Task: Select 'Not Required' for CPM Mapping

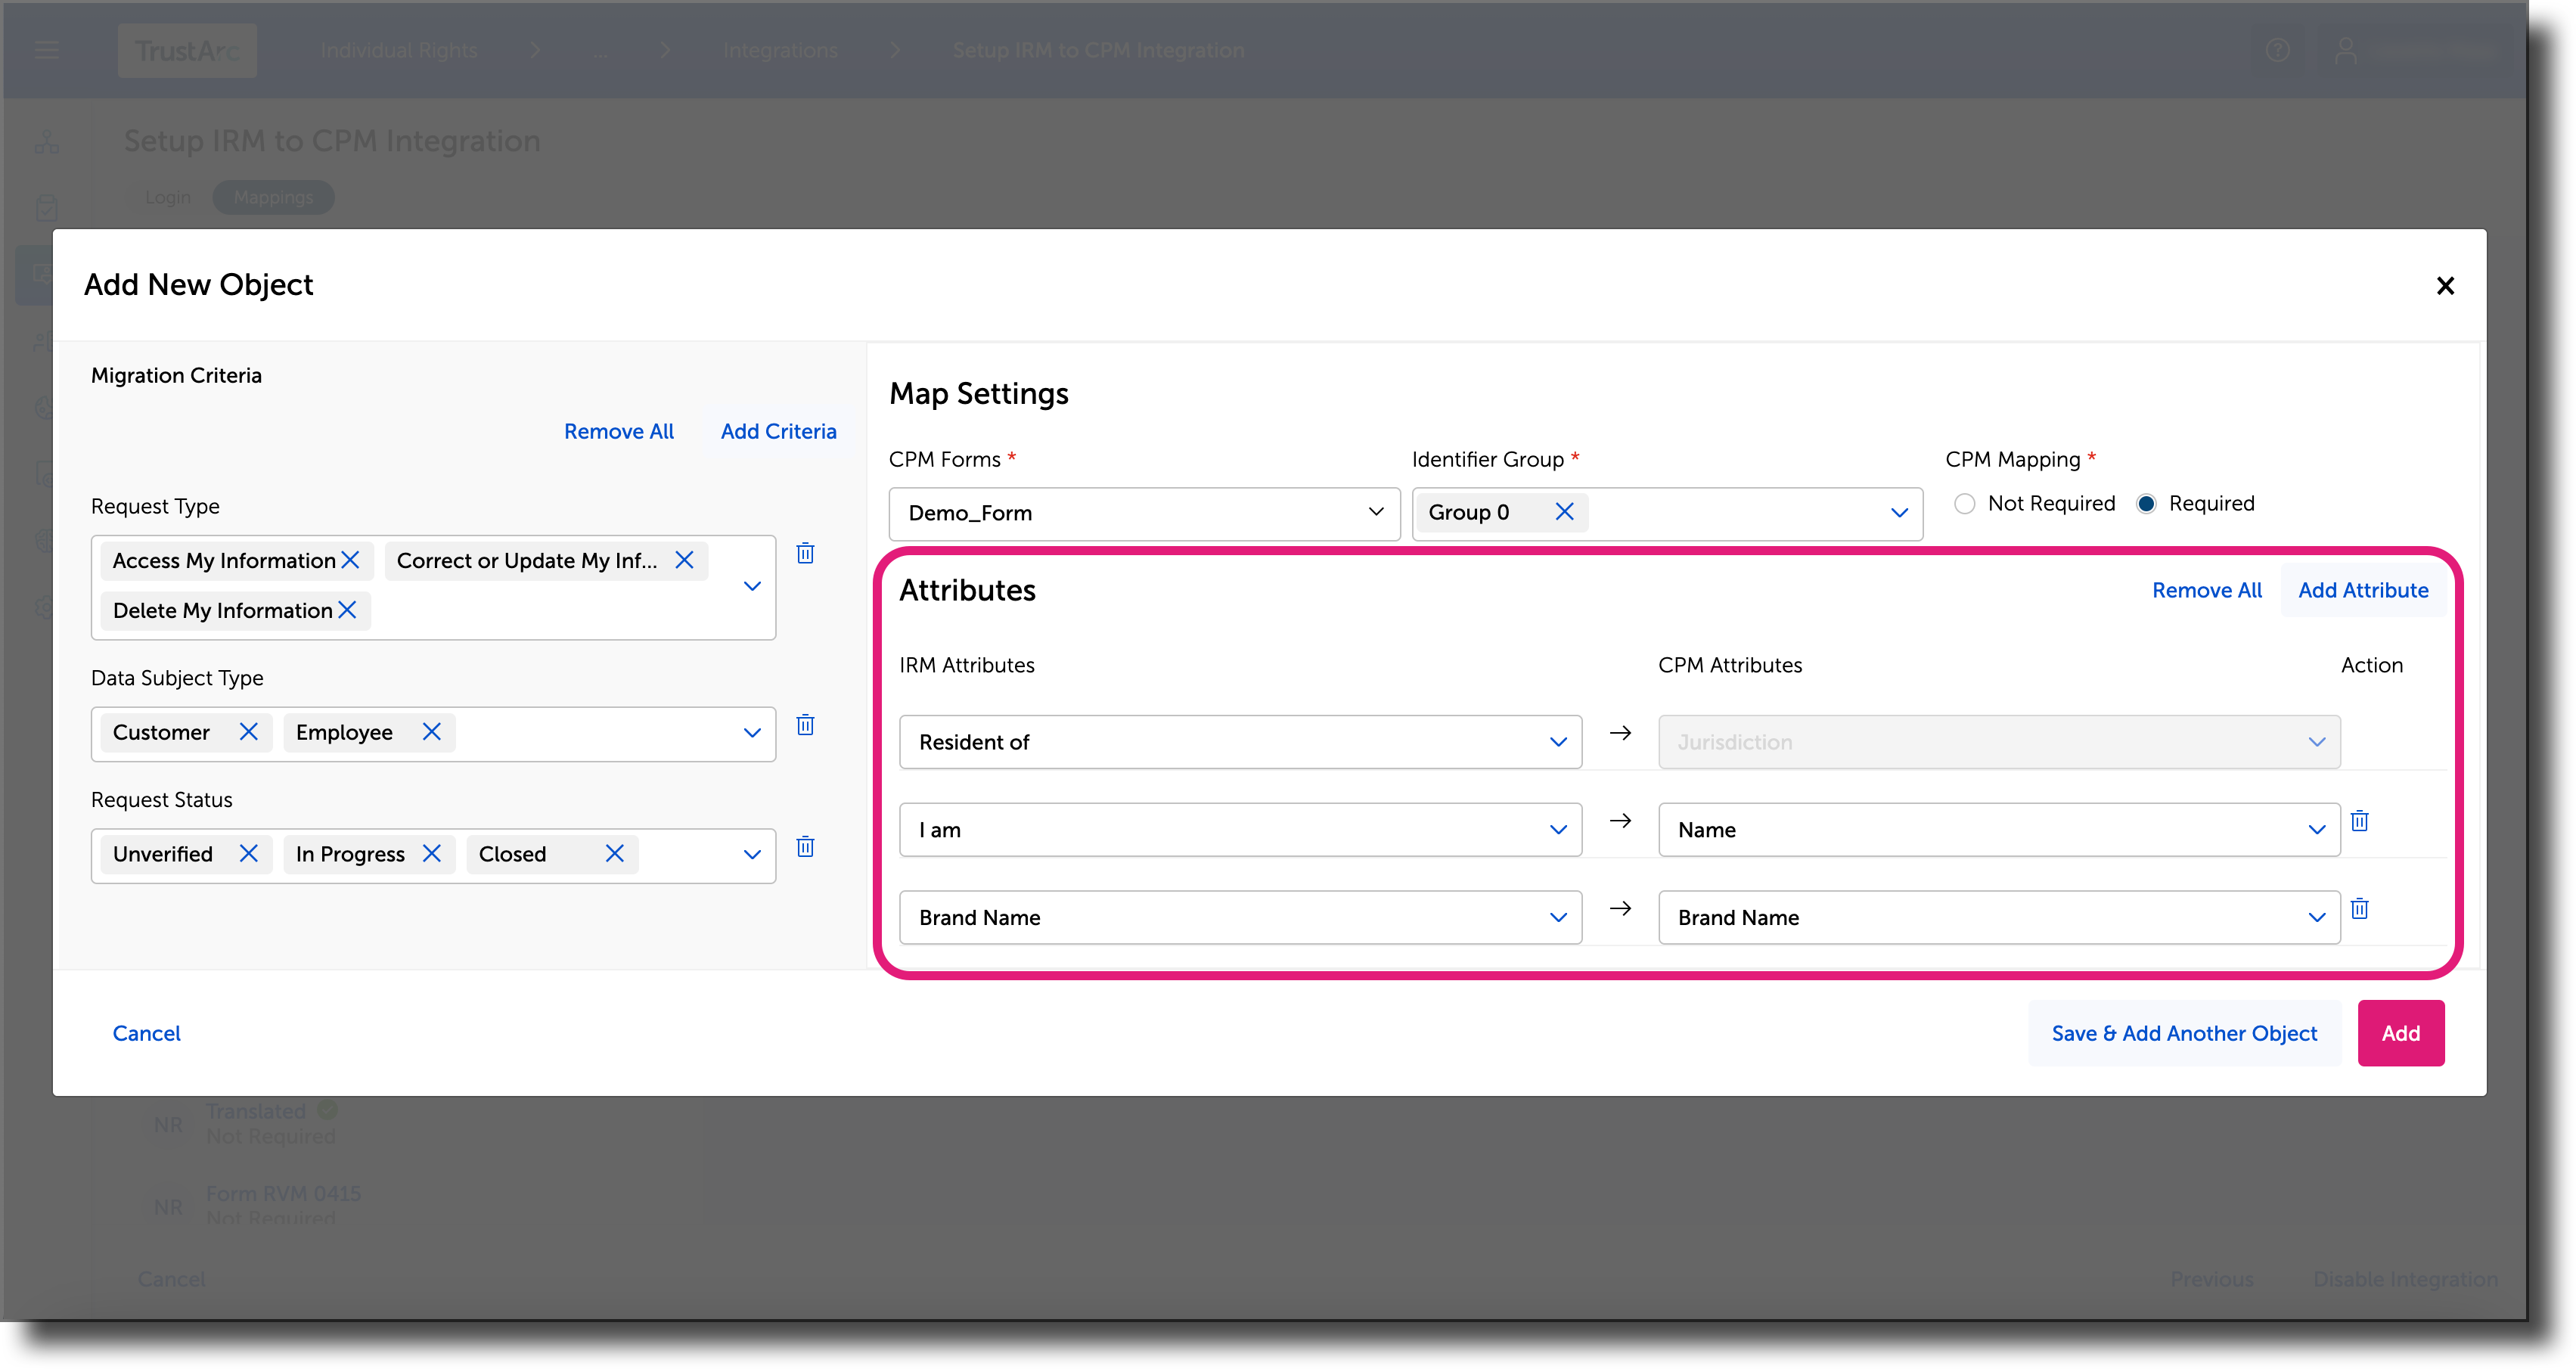Action: click(1965, 503)
